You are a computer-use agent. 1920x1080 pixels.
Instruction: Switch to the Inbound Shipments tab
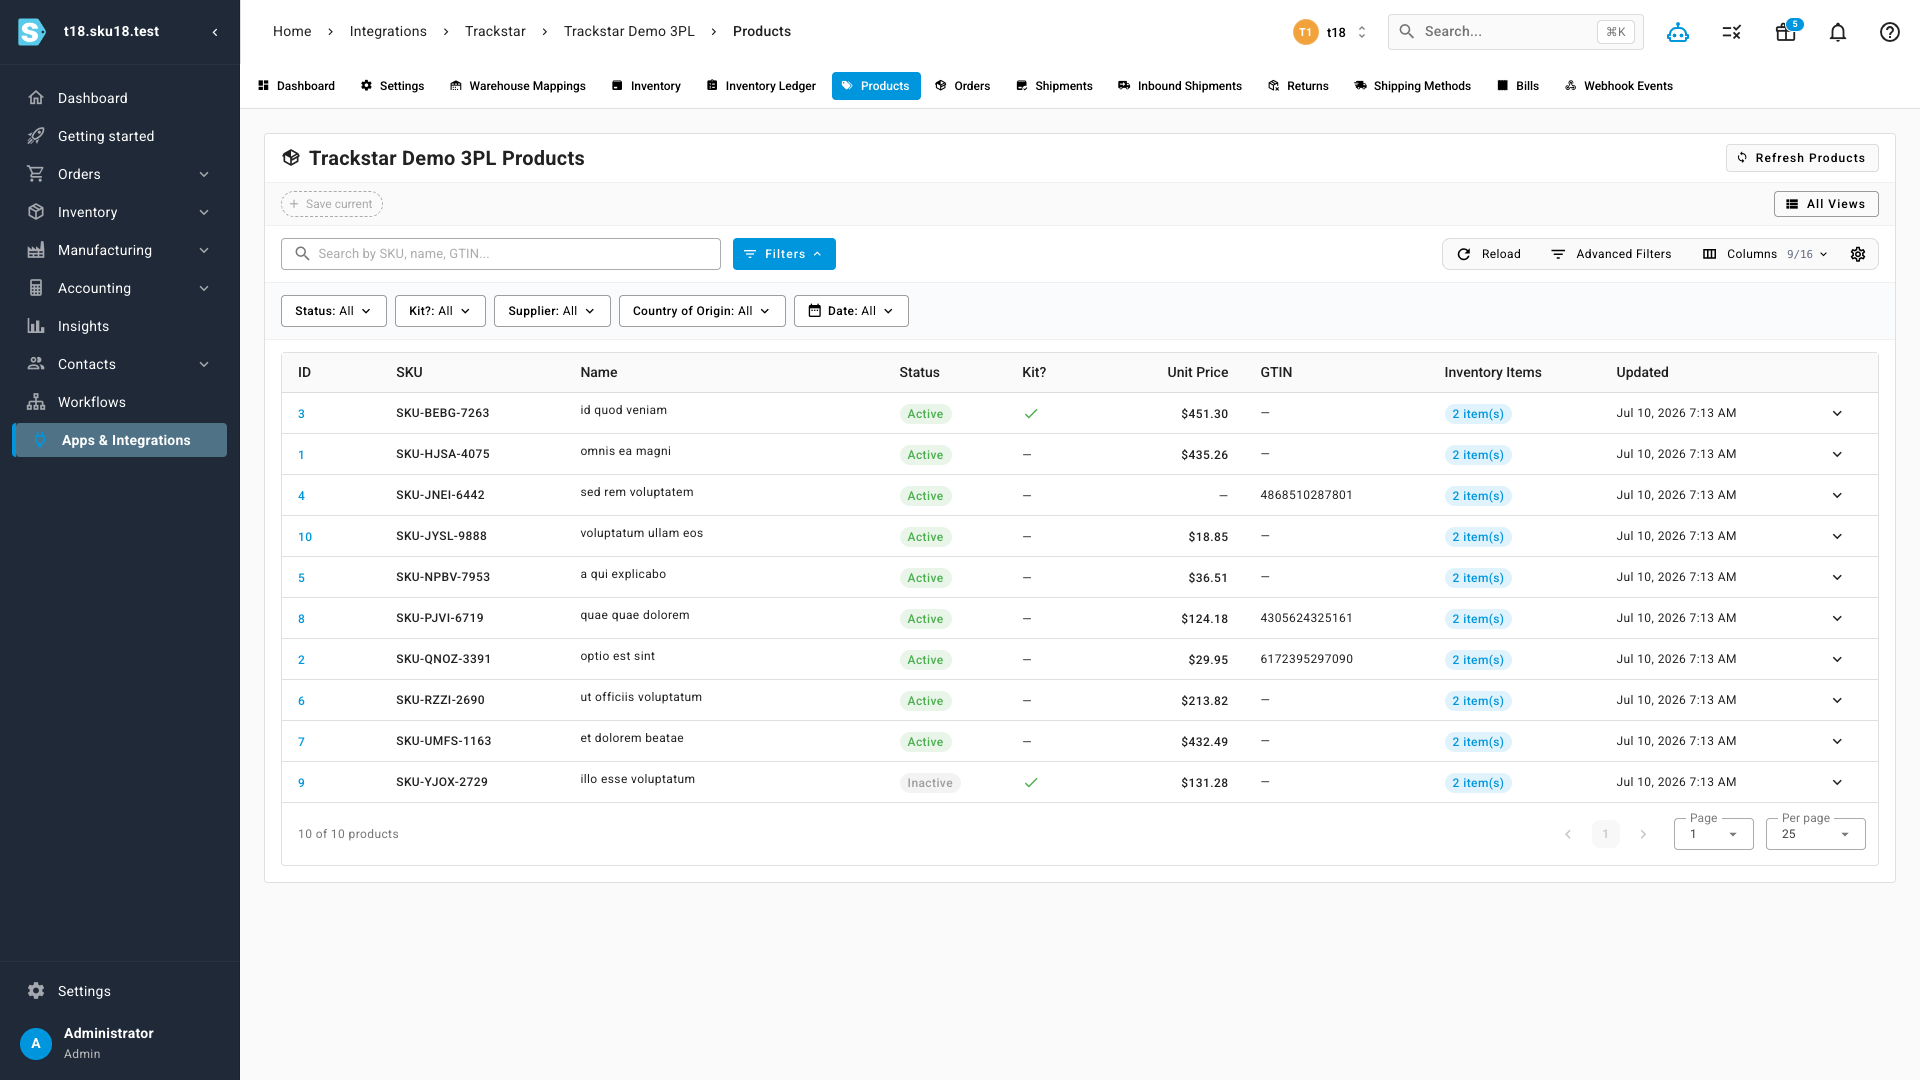coord(1180,86)
